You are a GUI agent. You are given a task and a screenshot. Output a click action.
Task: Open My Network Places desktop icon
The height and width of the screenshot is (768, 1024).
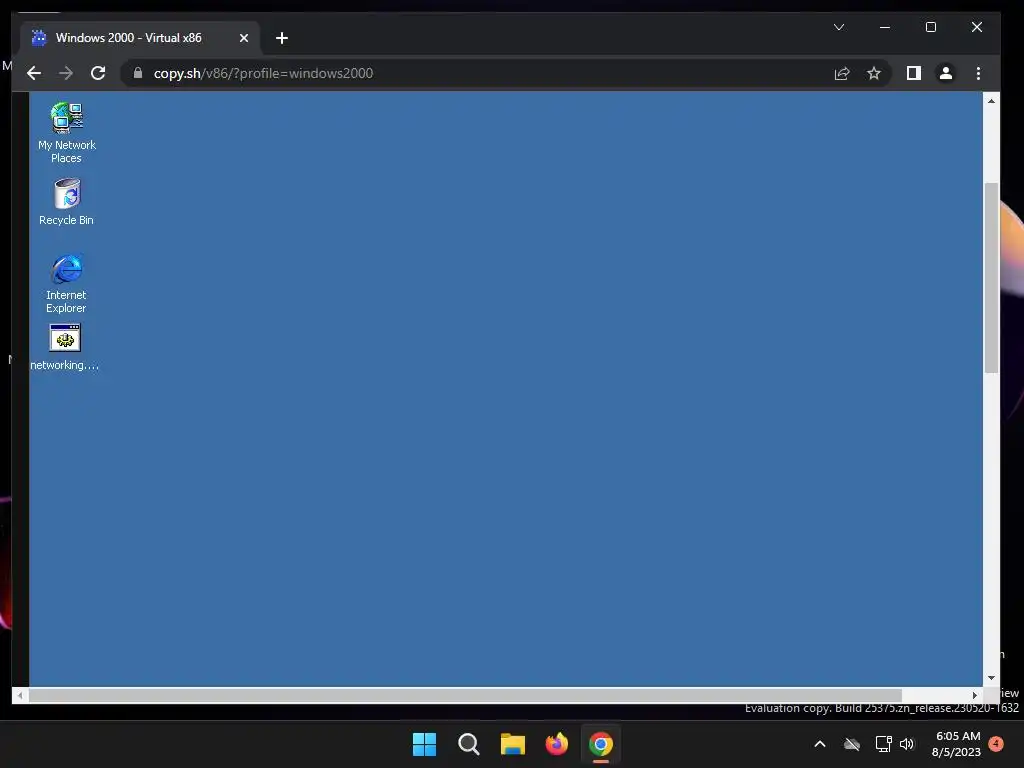point(67,133)
